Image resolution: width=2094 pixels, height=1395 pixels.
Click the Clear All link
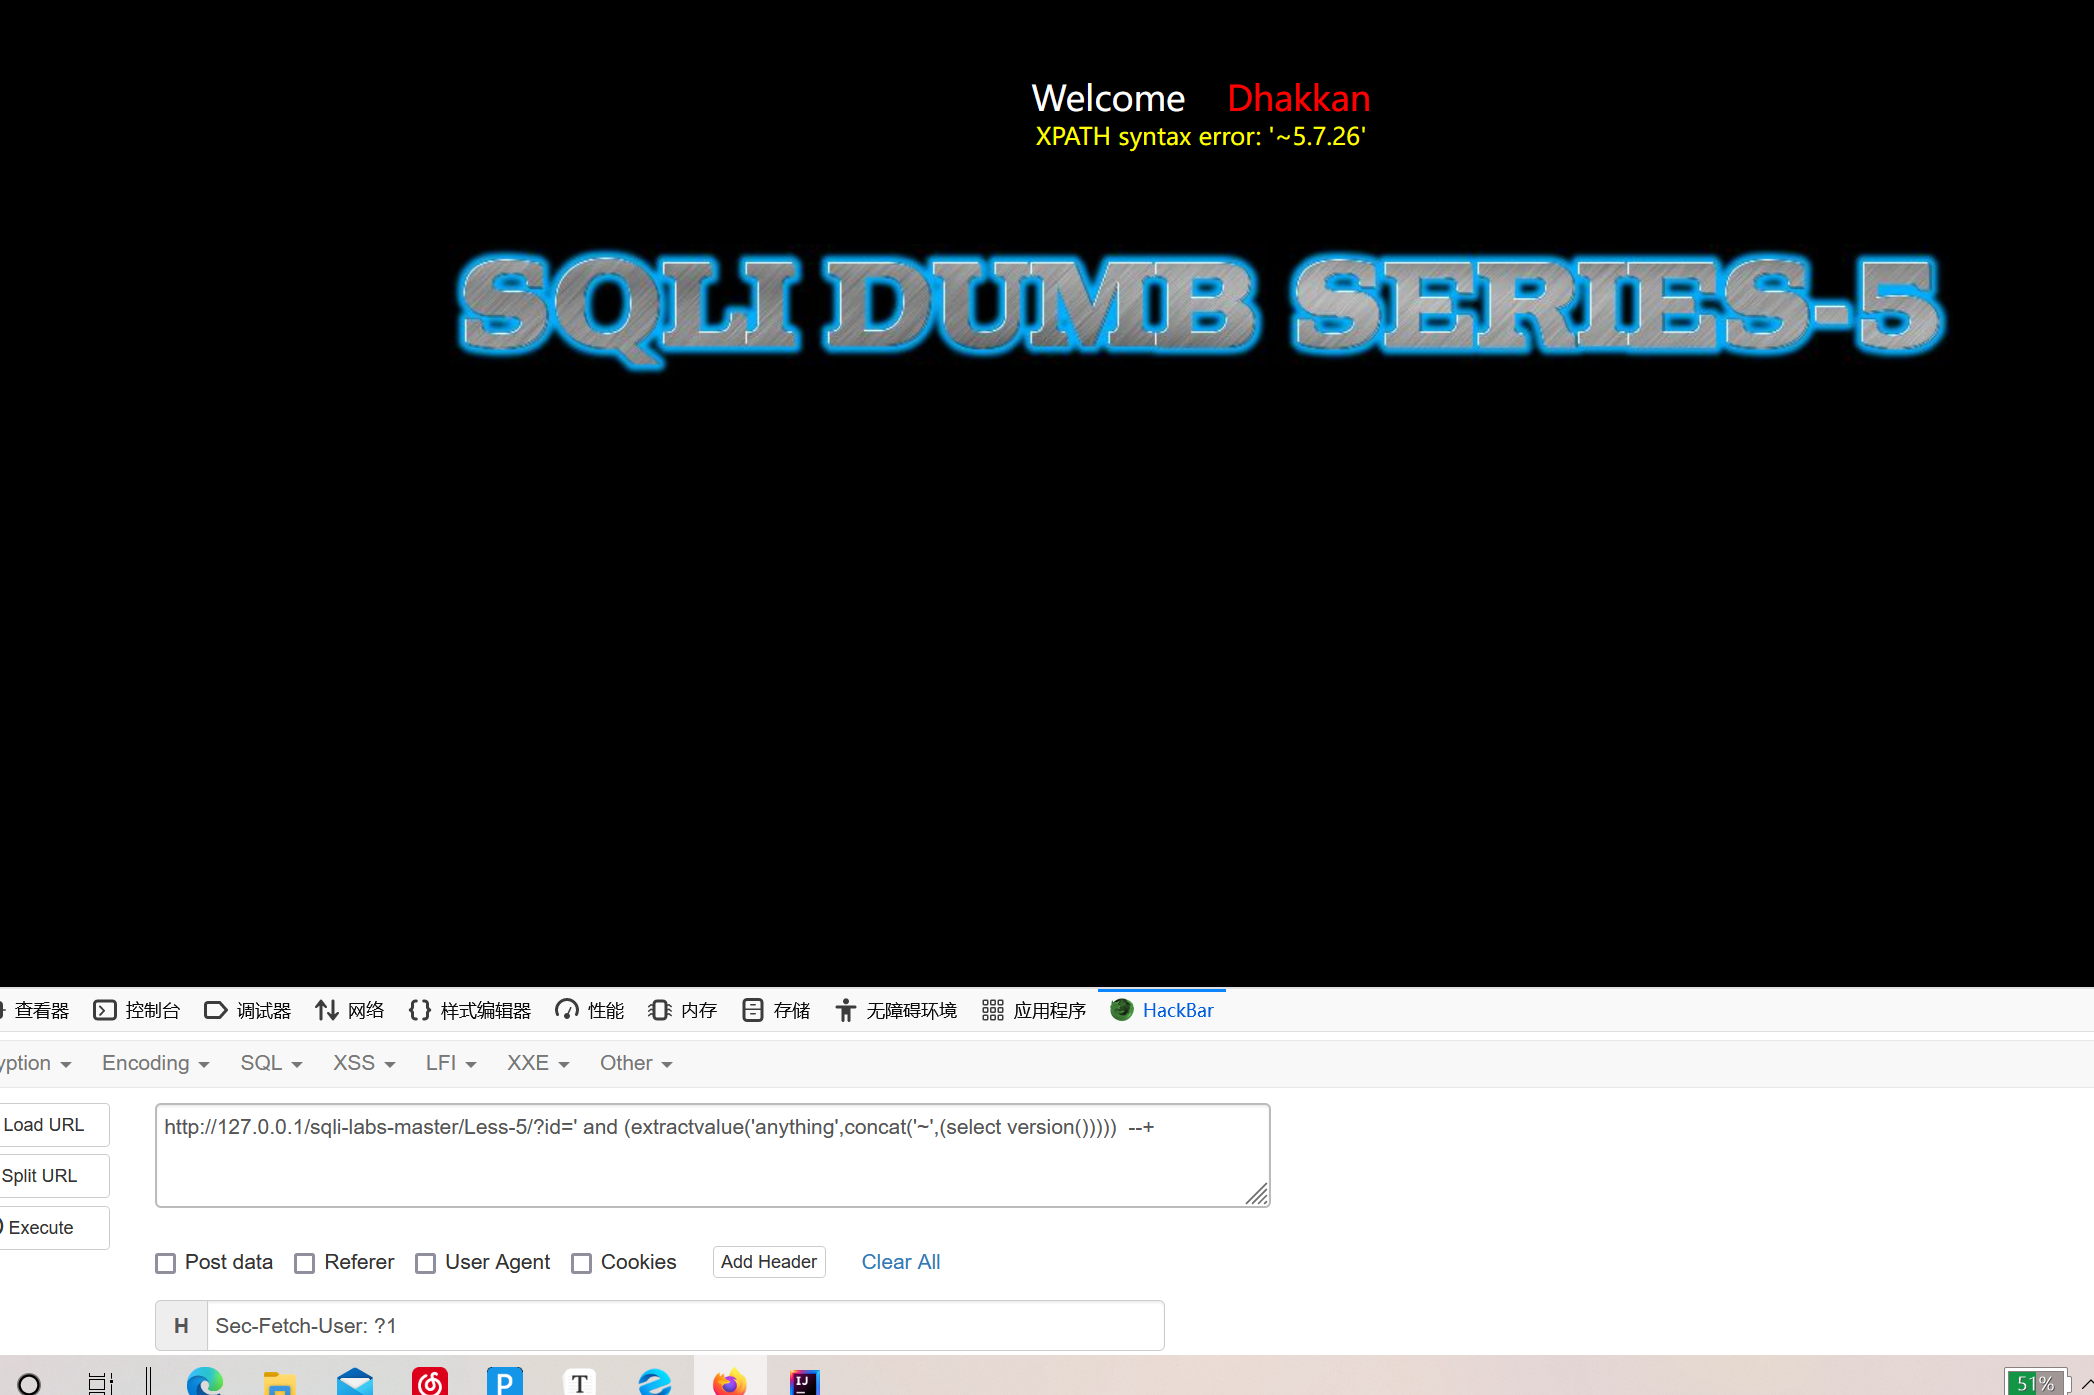(x=900, y=1262)
